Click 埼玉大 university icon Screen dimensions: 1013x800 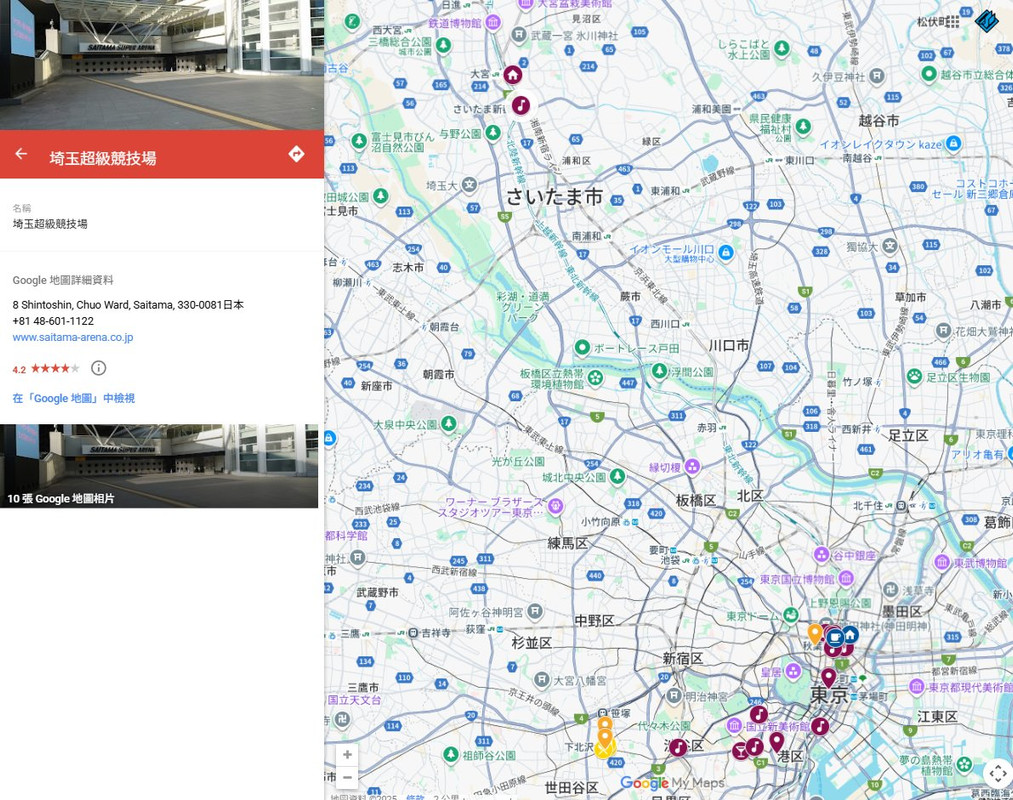(x=469, y=185)
